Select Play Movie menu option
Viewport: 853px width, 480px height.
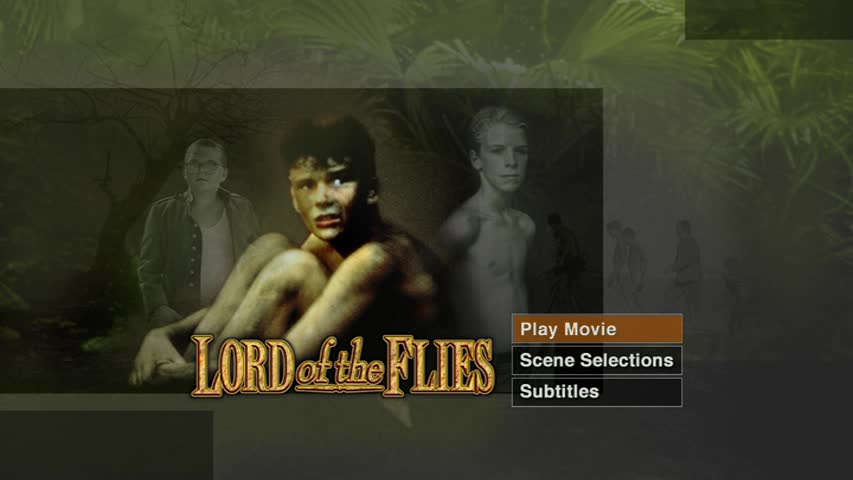point(597,329)
